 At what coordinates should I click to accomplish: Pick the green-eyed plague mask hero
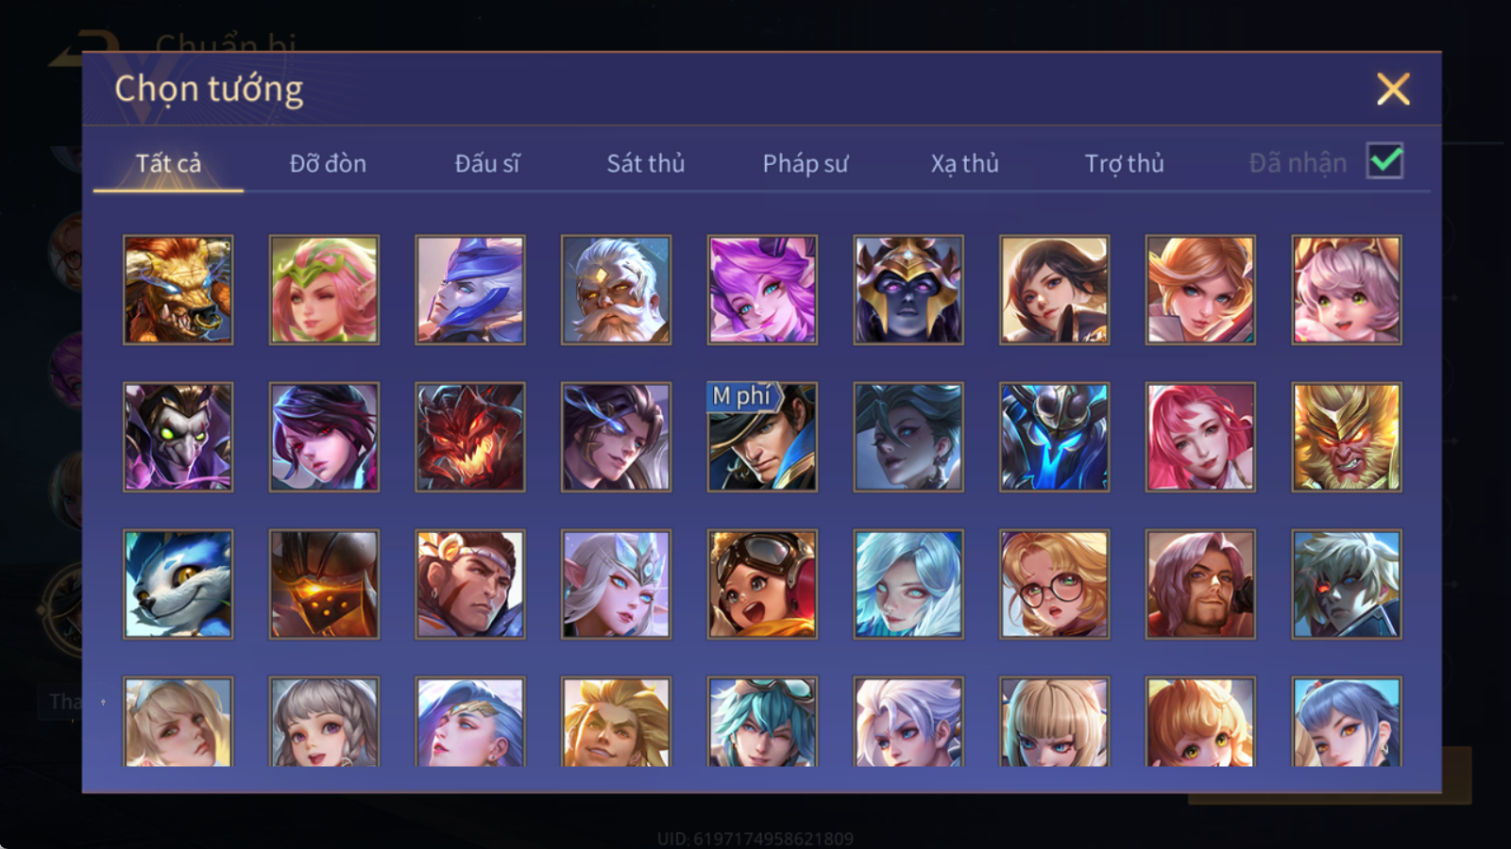[178, 437]
